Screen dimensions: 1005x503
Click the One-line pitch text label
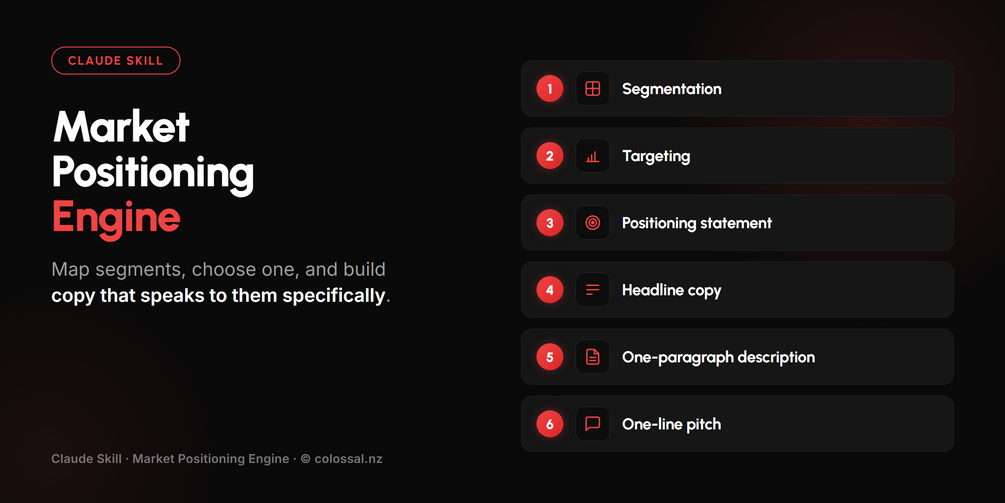pyautogui.click(x=671, y=424)
